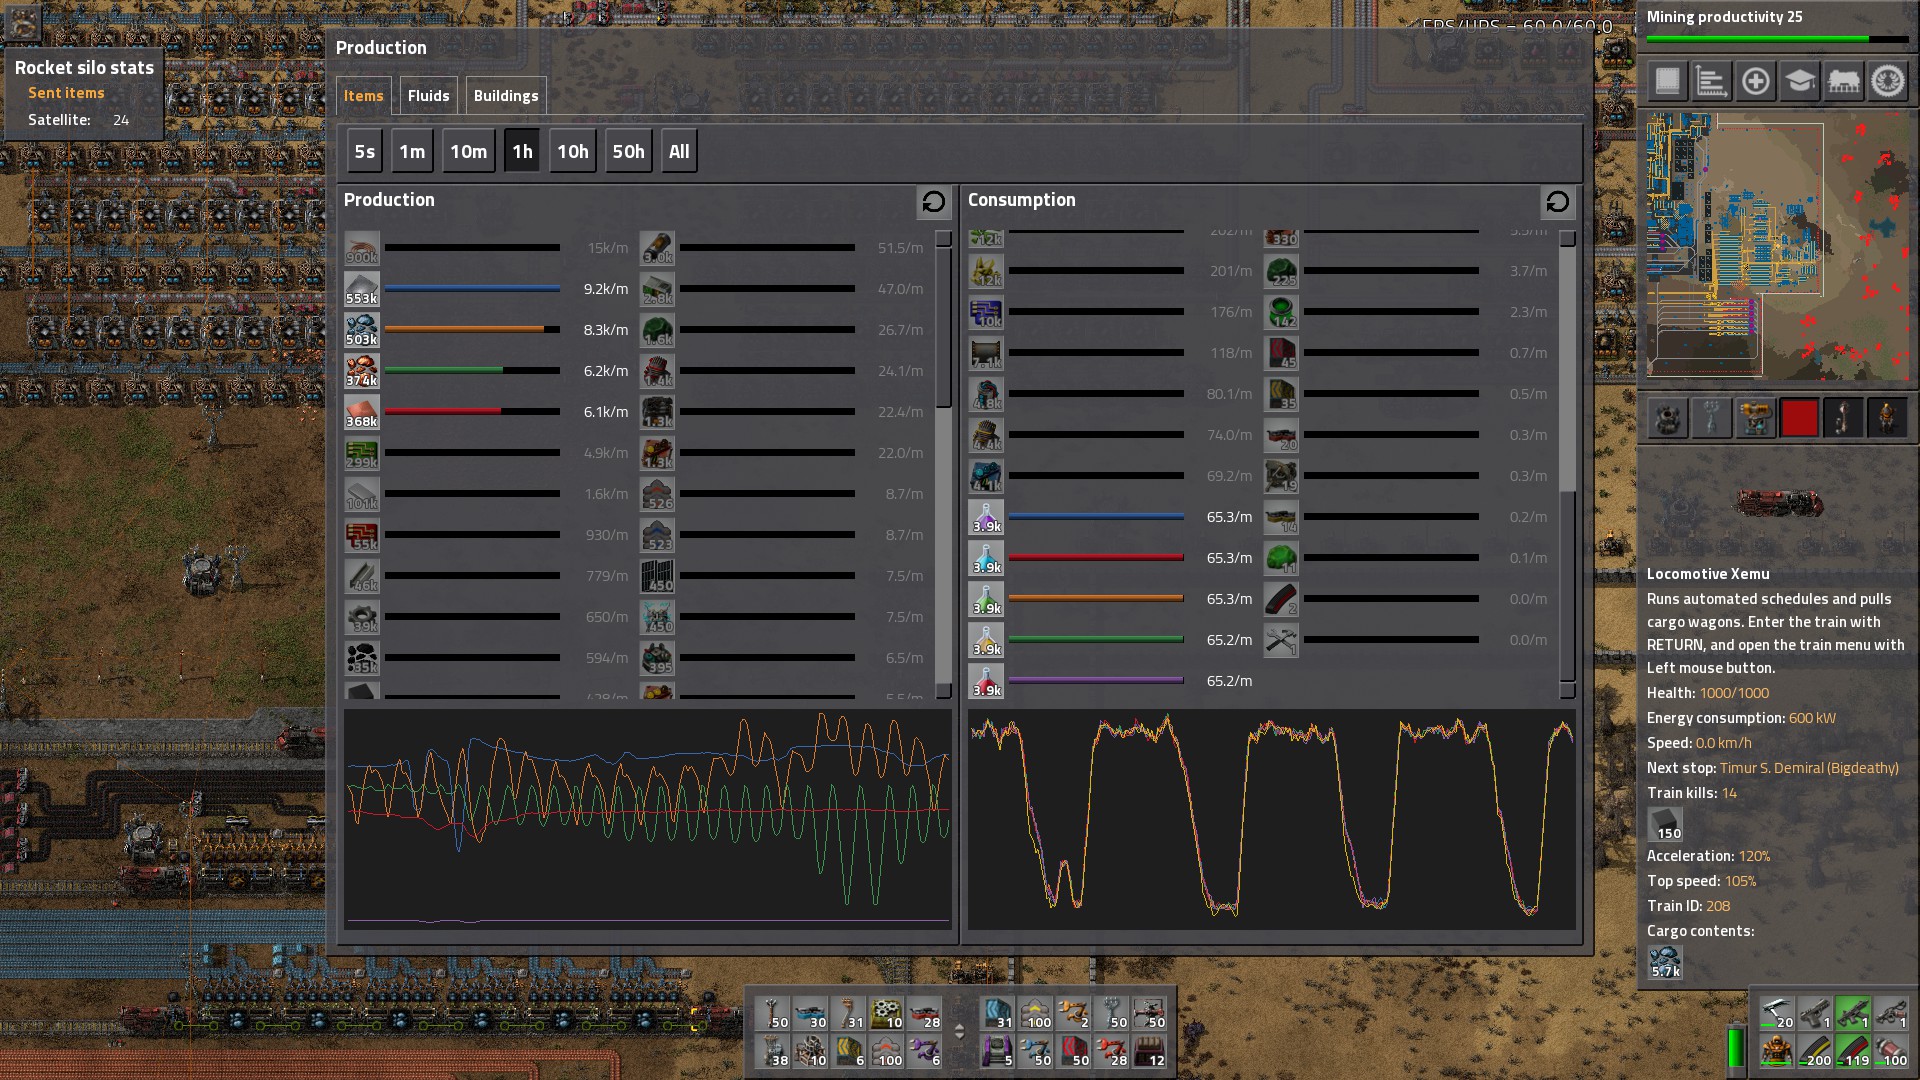
Task: Switch to the Buildings tab
Action: 506,96
